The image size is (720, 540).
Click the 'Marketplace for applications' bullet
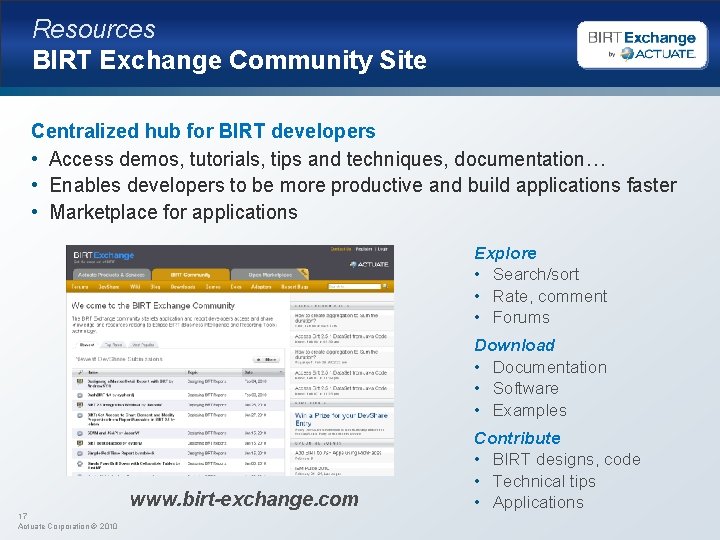(174, 212)
